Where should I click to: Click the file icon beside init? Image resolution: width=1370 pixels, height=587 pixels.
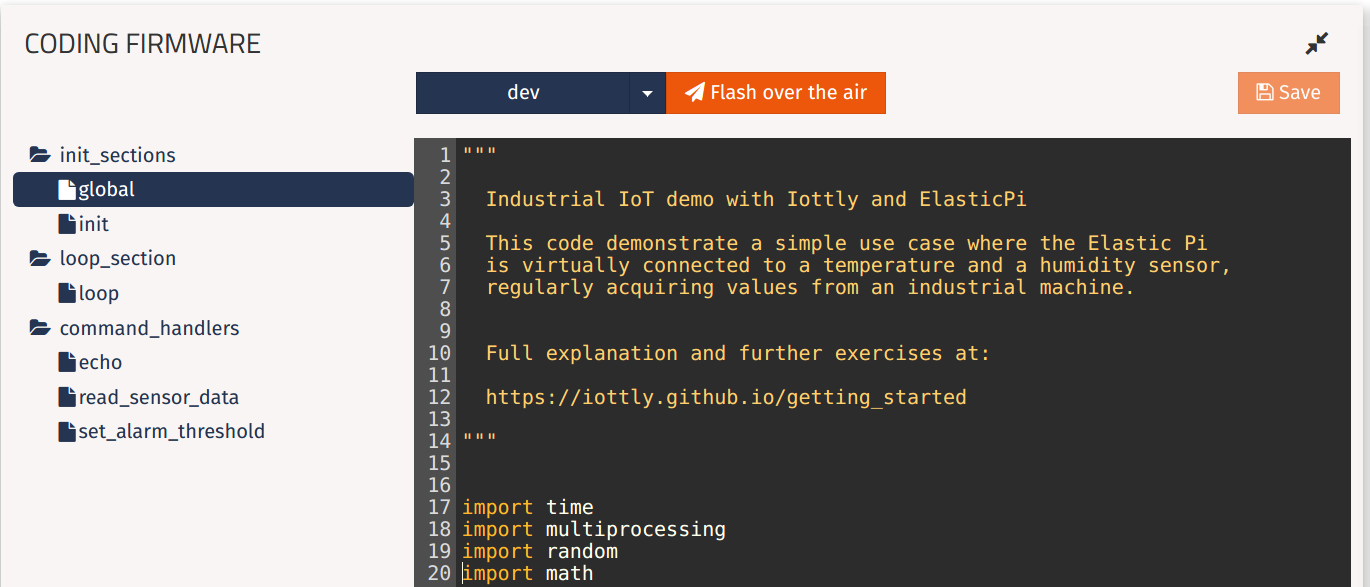click(66, 223)
